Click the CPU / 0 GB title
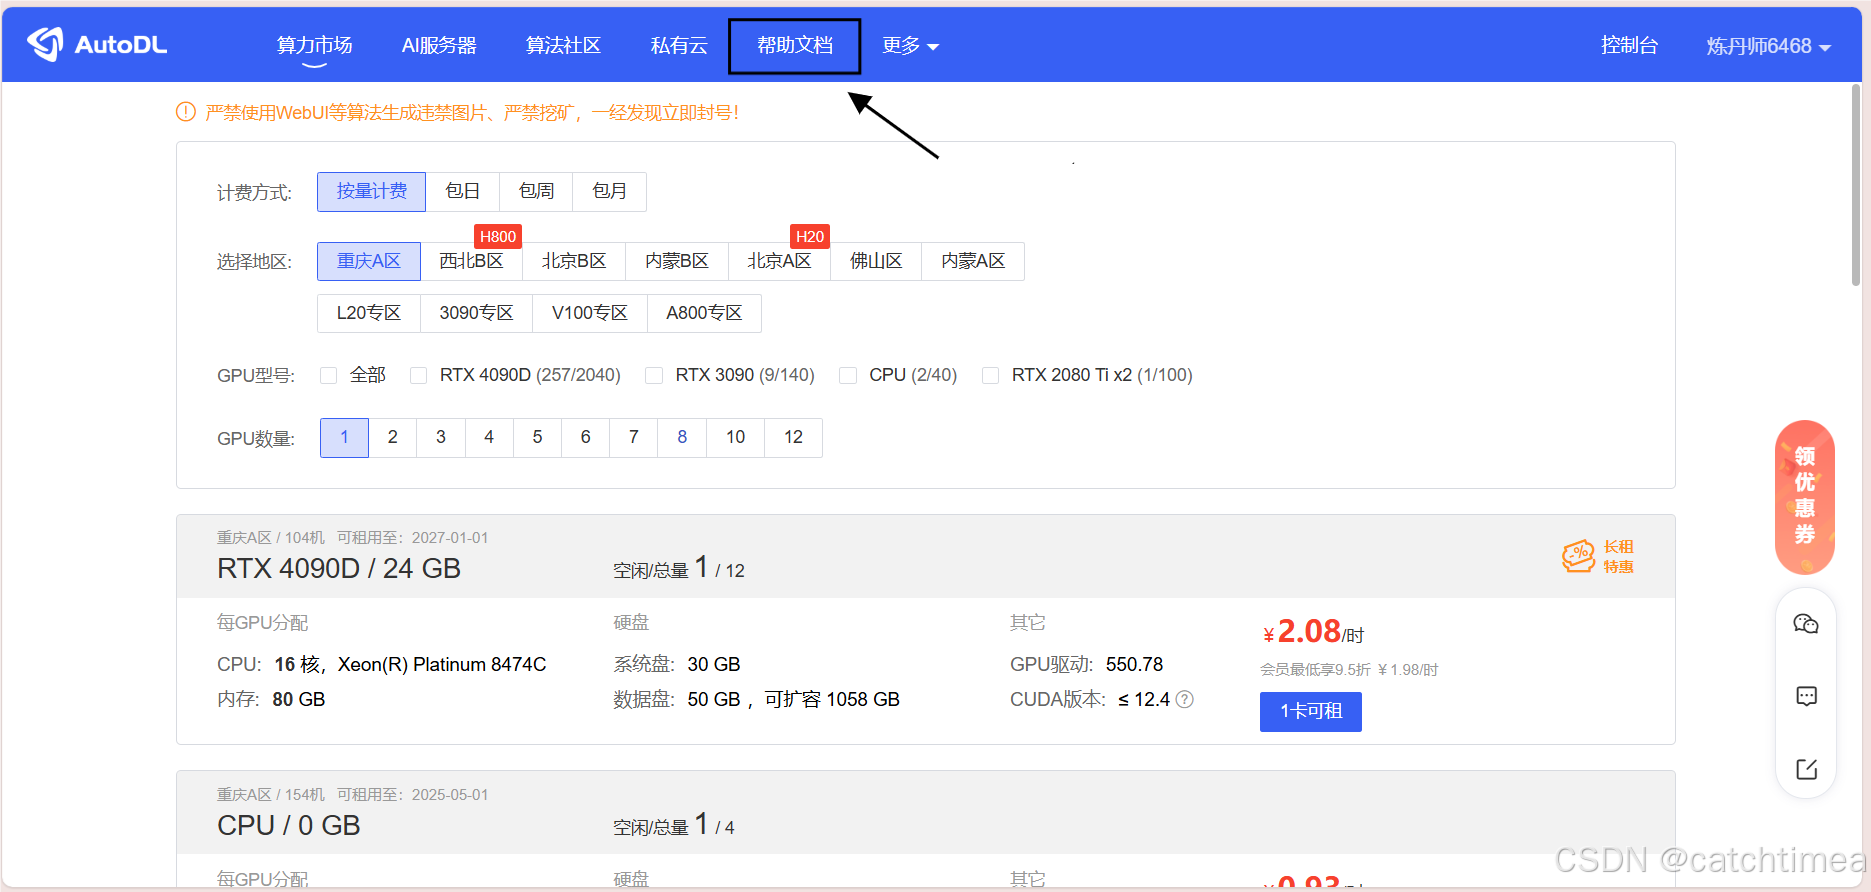The image size is (1871, 892). 289,826
